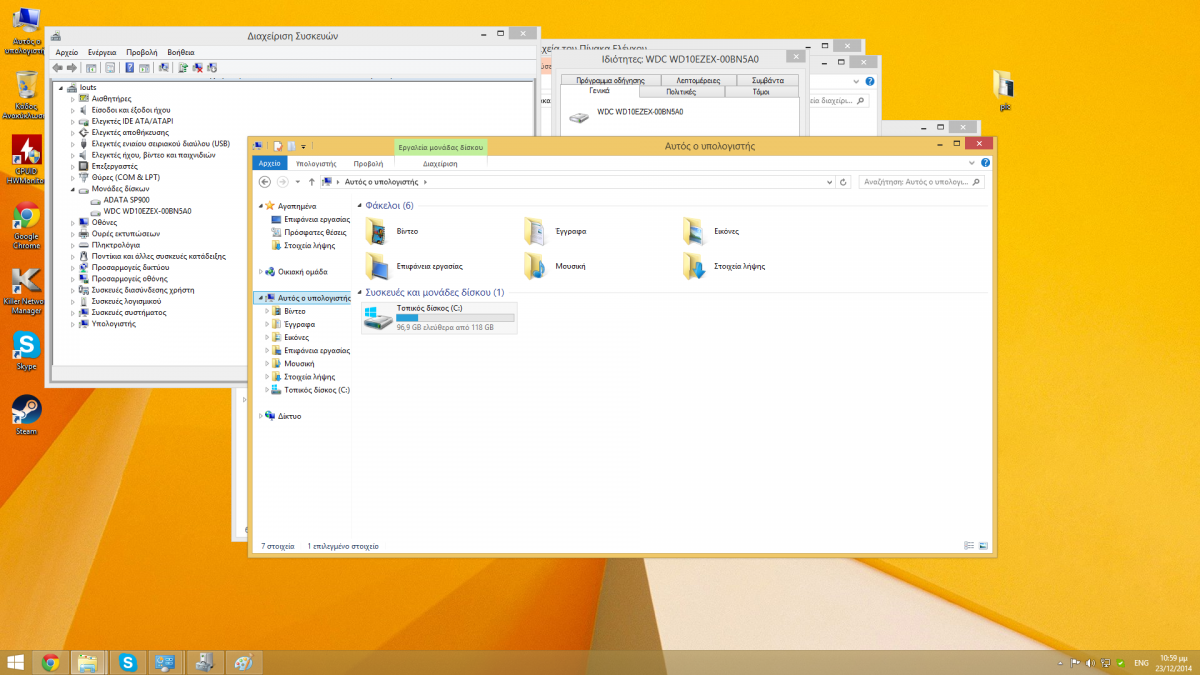
Task: Open Πολιτικές tab in WDC properties dialog
Action: (681, 91)
